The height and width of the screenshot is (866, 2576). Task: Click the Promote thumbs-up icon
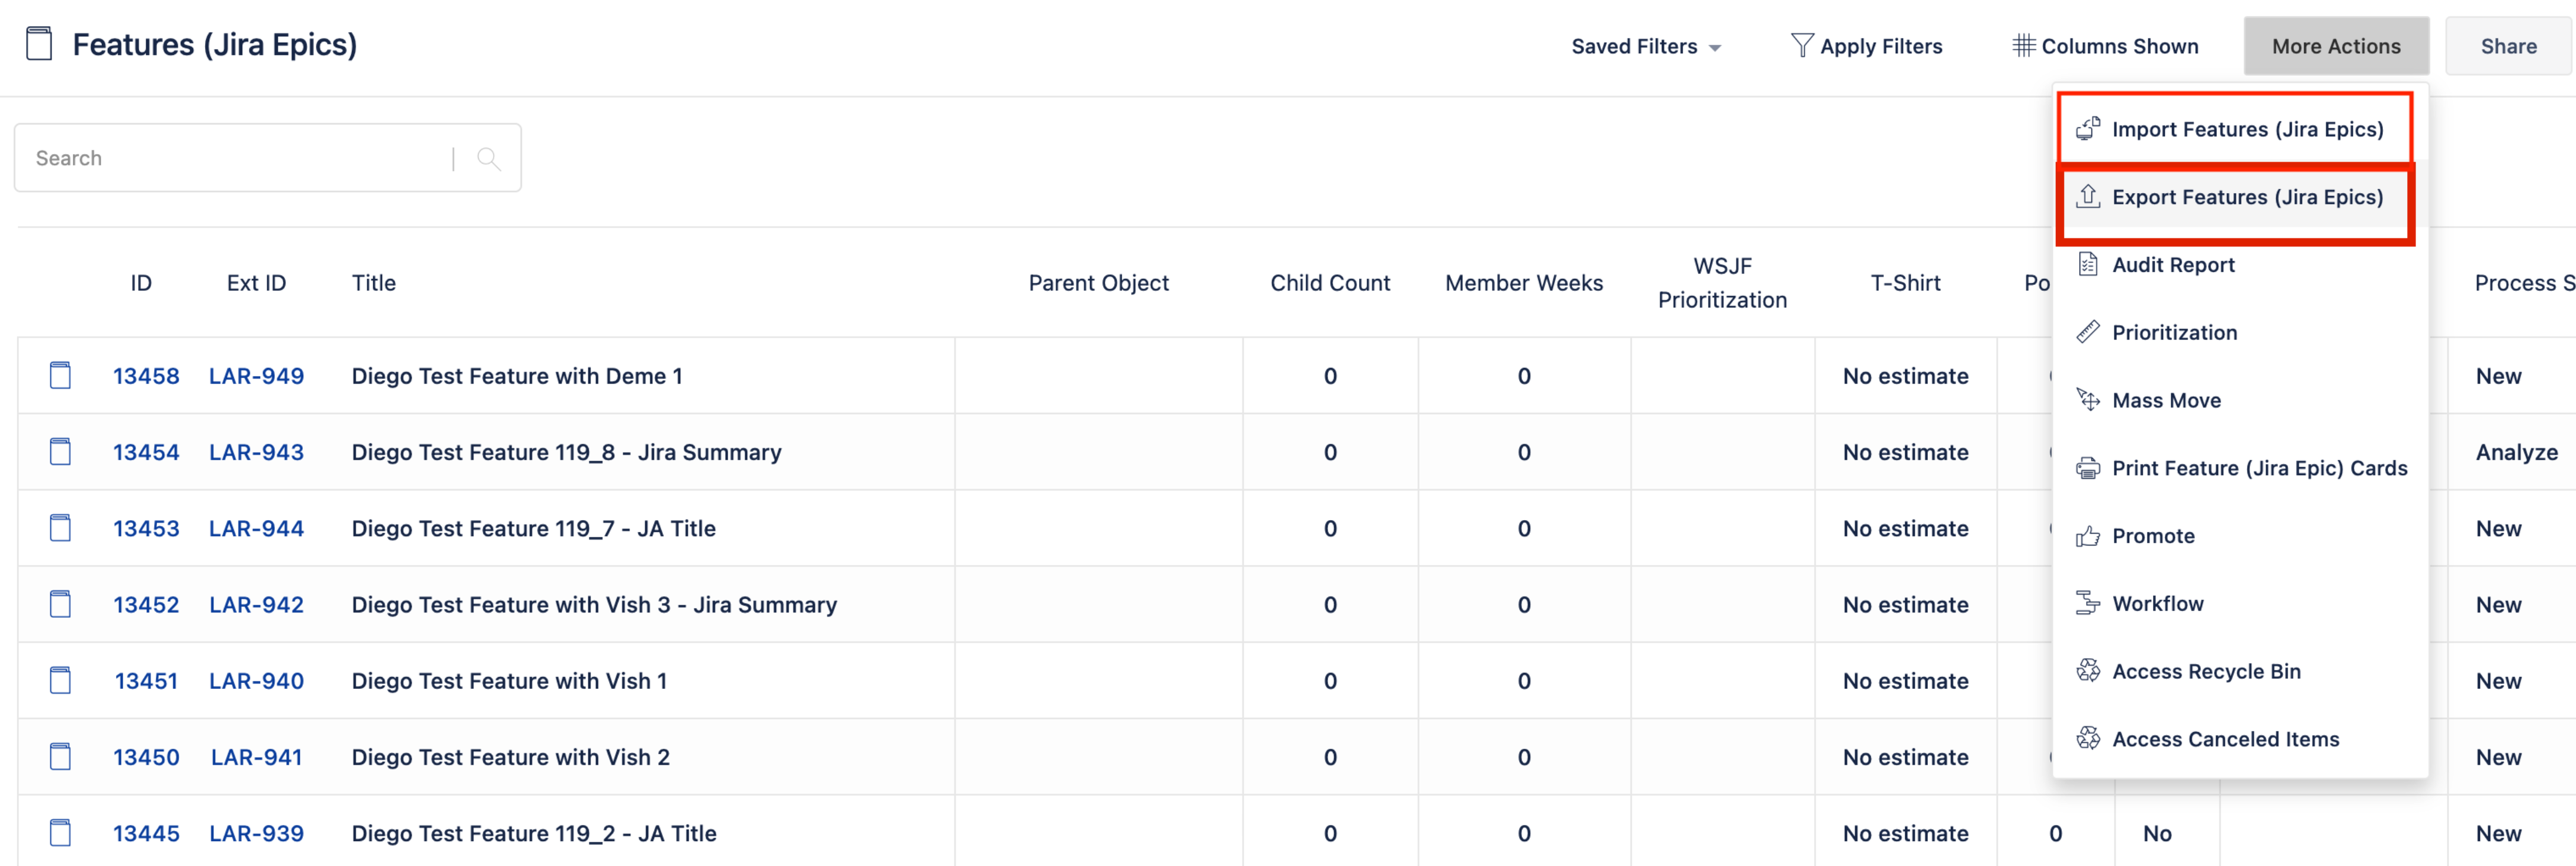point(2087,536)
